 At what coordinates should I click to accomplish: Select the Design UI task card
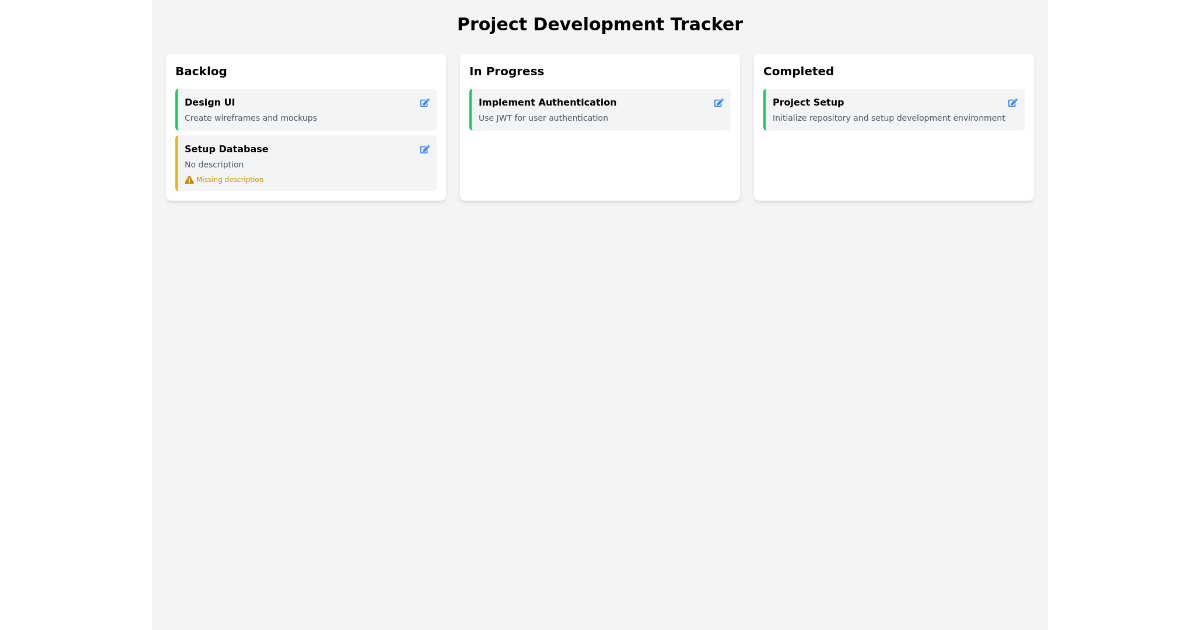[x=300, y=110]
